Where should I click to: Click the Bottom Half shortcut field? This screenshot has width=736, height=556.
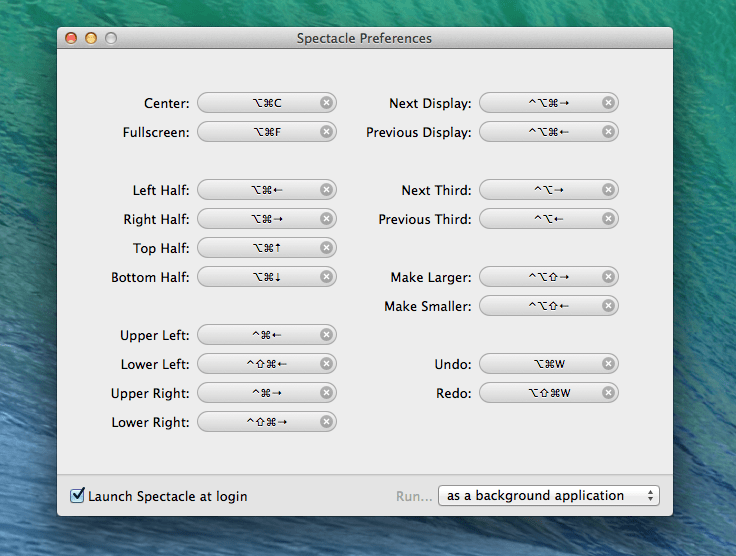pos(267,277)
